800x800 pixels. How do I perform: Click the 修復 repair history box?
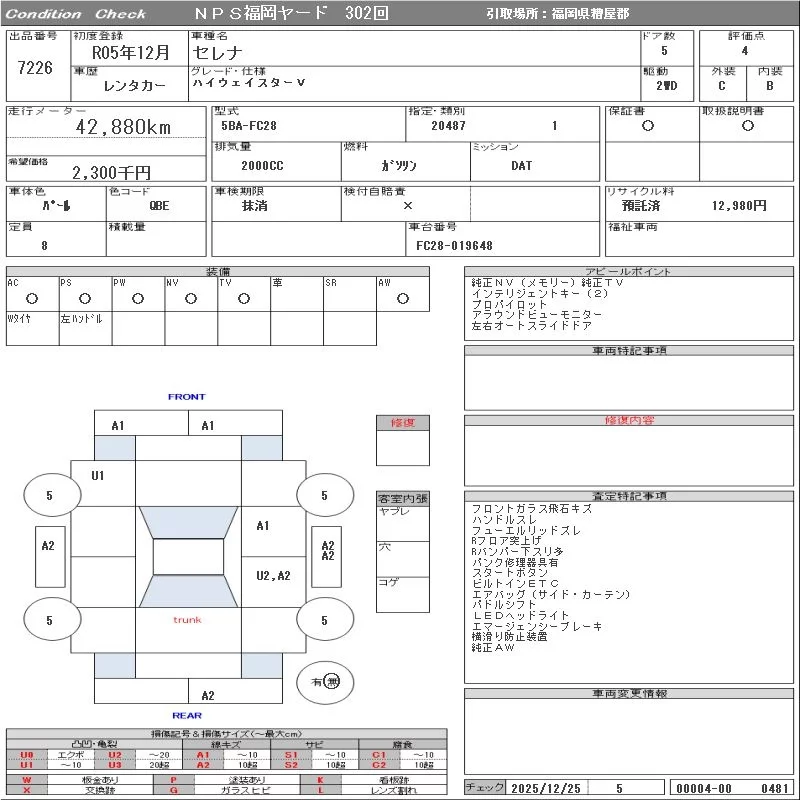(x=402, y=423)
